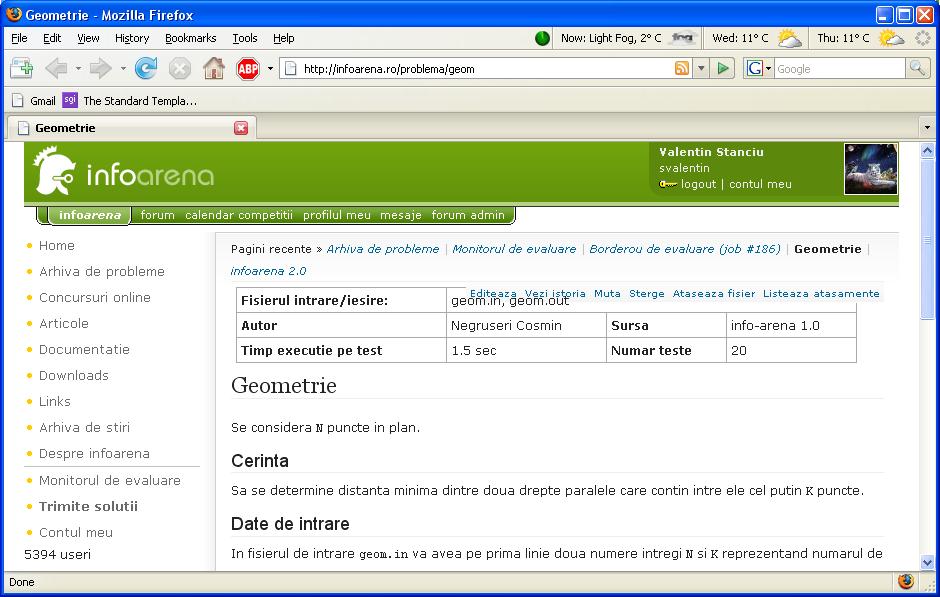The image size is (940, 597).
Task: Open the Gmail bookmark
Action: tap(34, 101)
